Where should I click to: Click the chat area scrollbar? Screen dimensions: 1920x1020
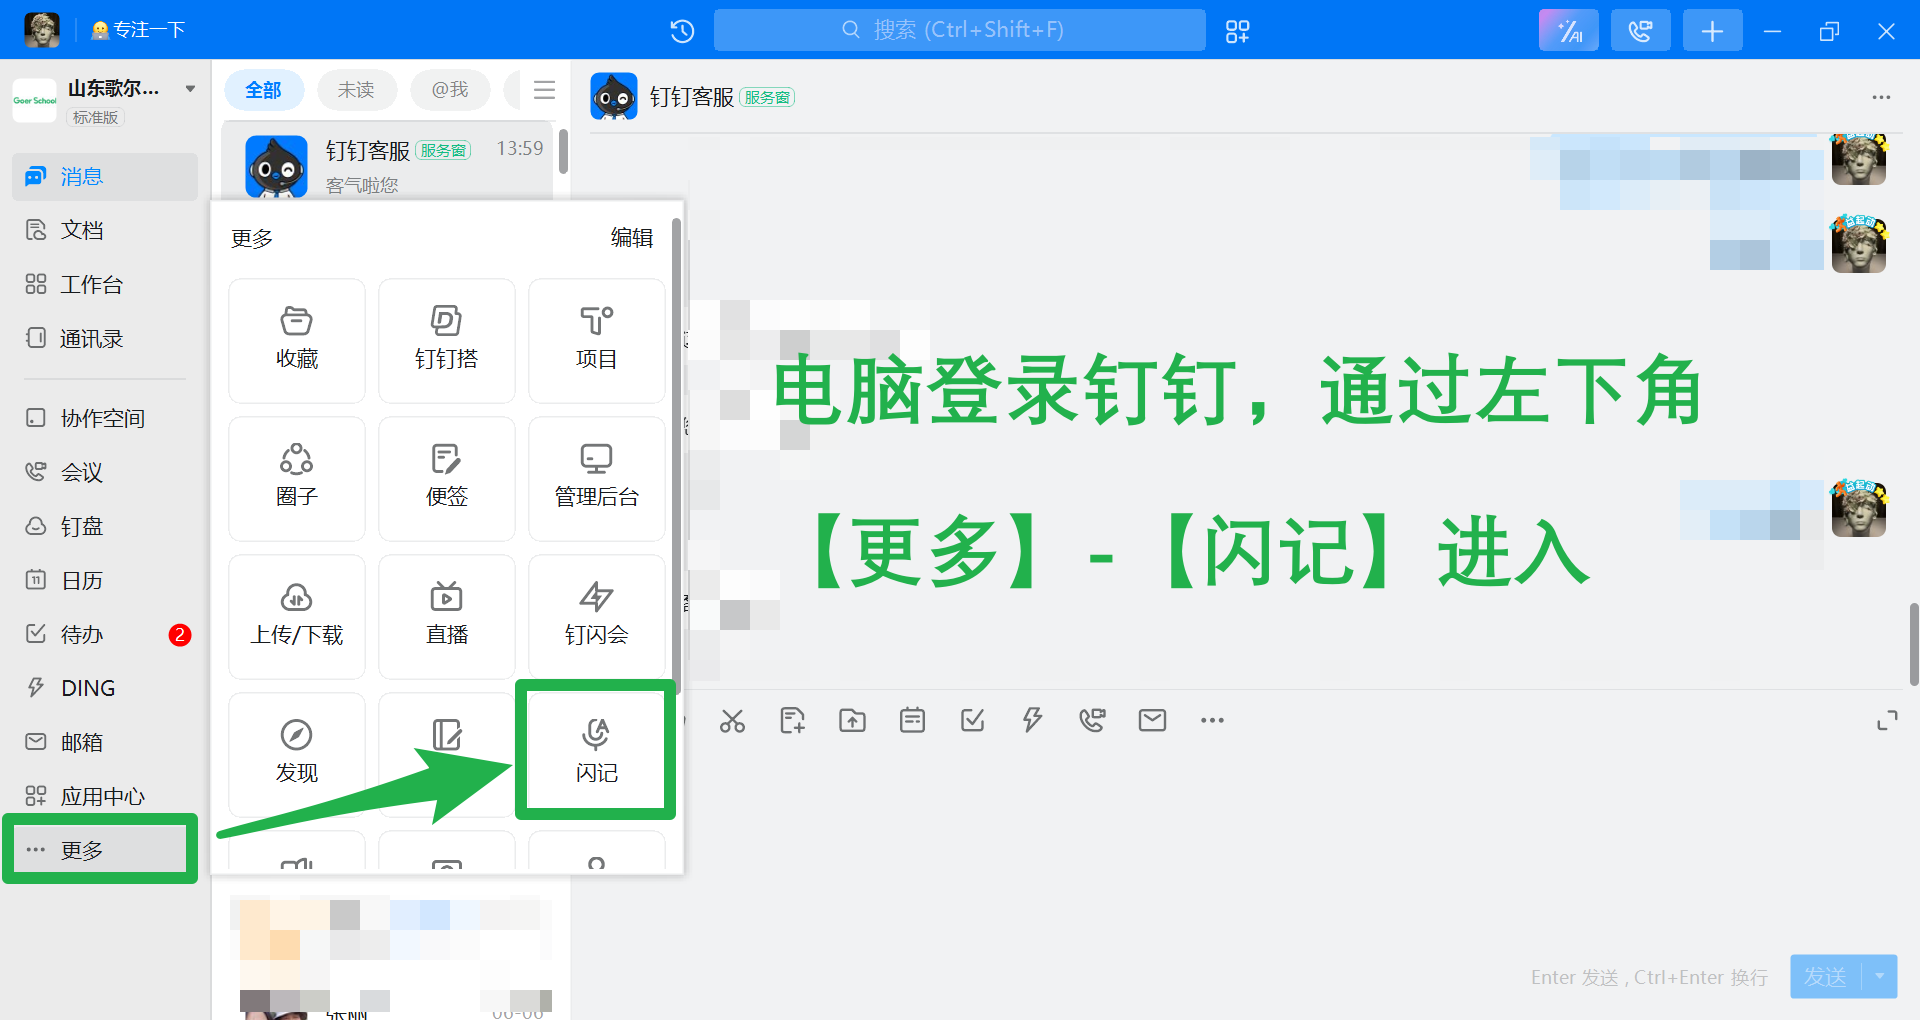point(1913,645)
